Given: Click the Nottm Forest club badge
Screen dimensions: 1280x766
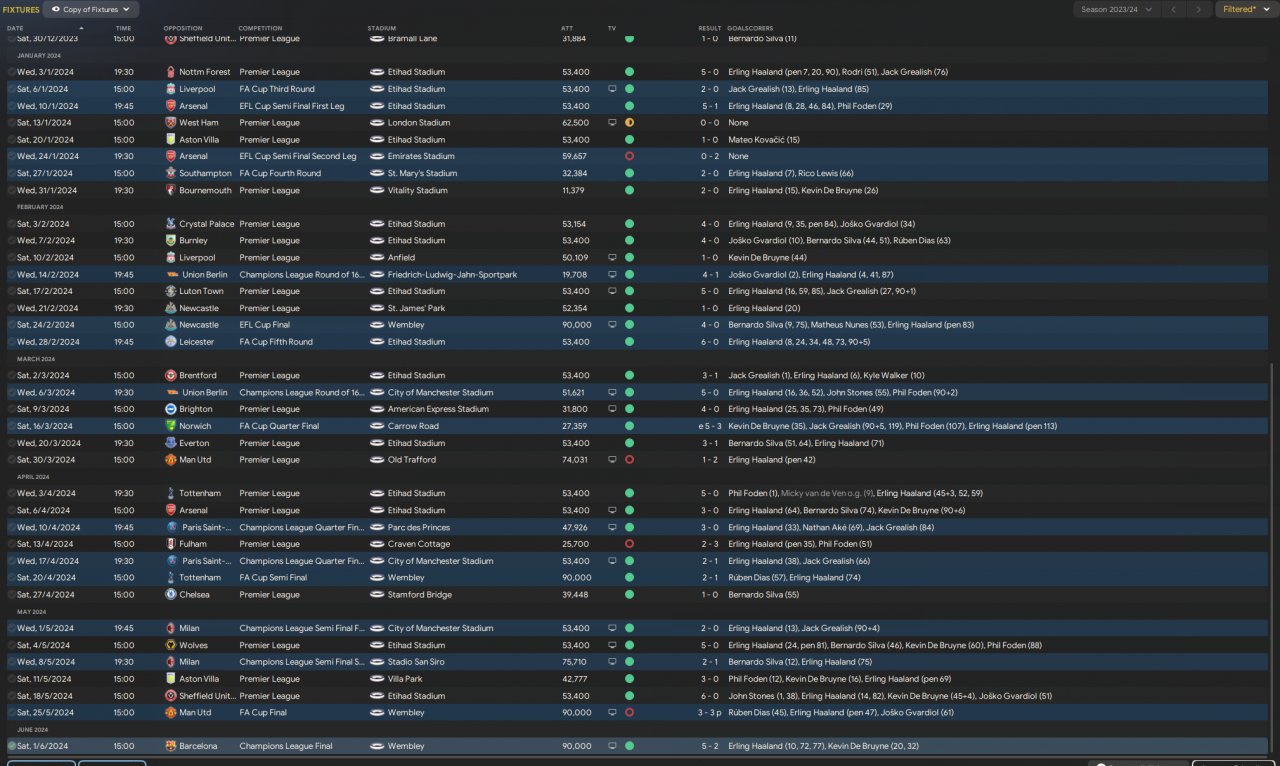Looking at the screenshot, I should pyautogui.click(x=170, y=72).
